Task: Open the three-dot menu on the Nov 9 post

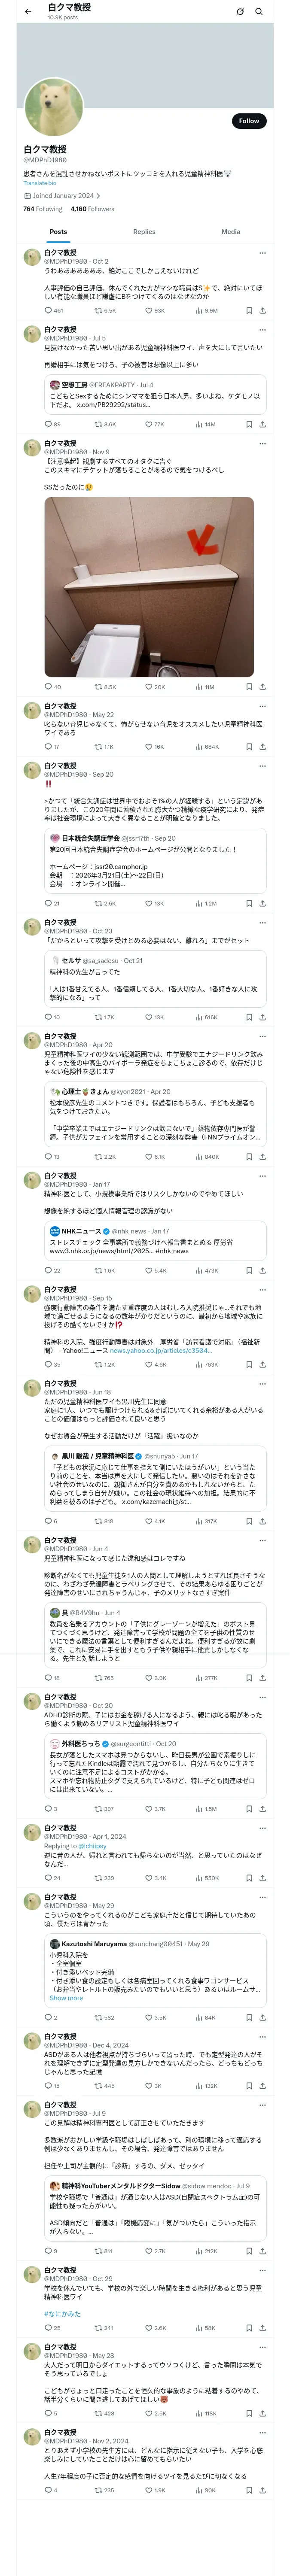Action: pos(263,443)
